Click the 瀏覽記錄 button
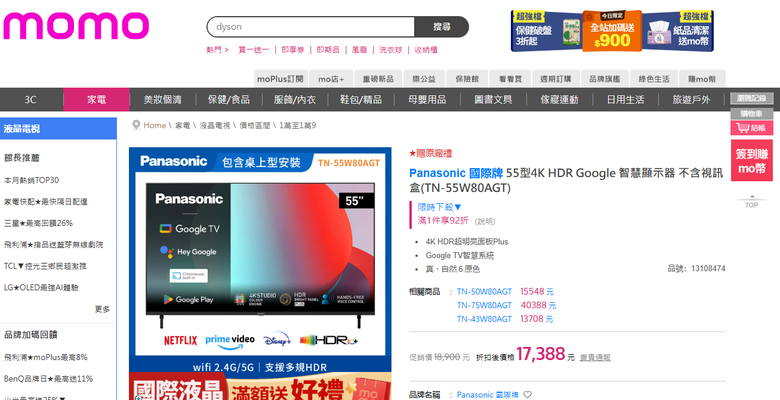Viewport: 780px width, 400px height. 752,98
